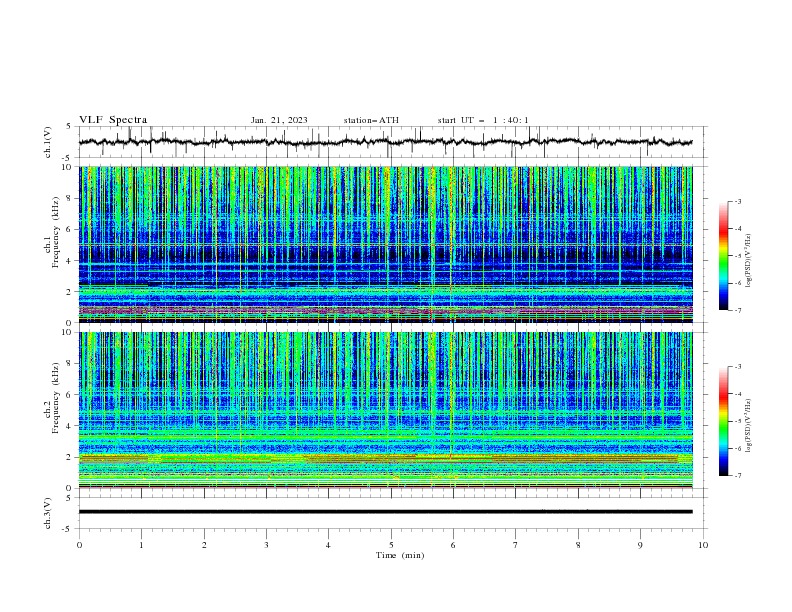This screenshot has width=792, height=612.
Task: Click the 'start UT = 1:40:1' header text
Action: [483, 120]
